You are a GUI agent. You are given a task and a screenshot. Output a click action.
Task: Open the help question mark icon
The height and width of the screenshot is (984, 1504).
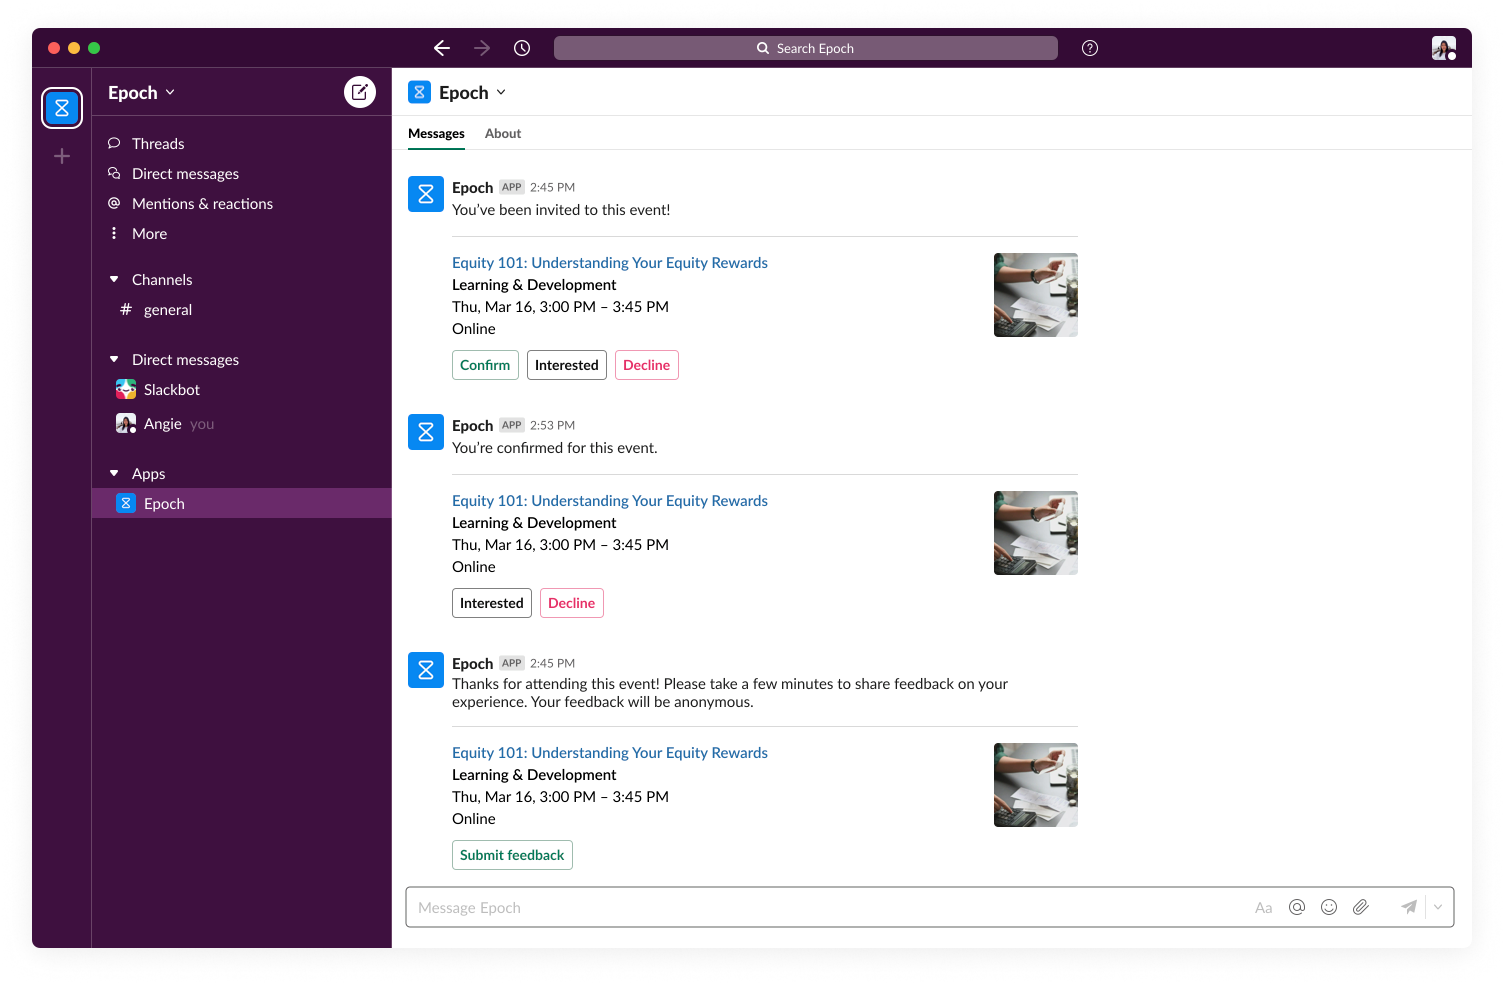(1090, 48)
